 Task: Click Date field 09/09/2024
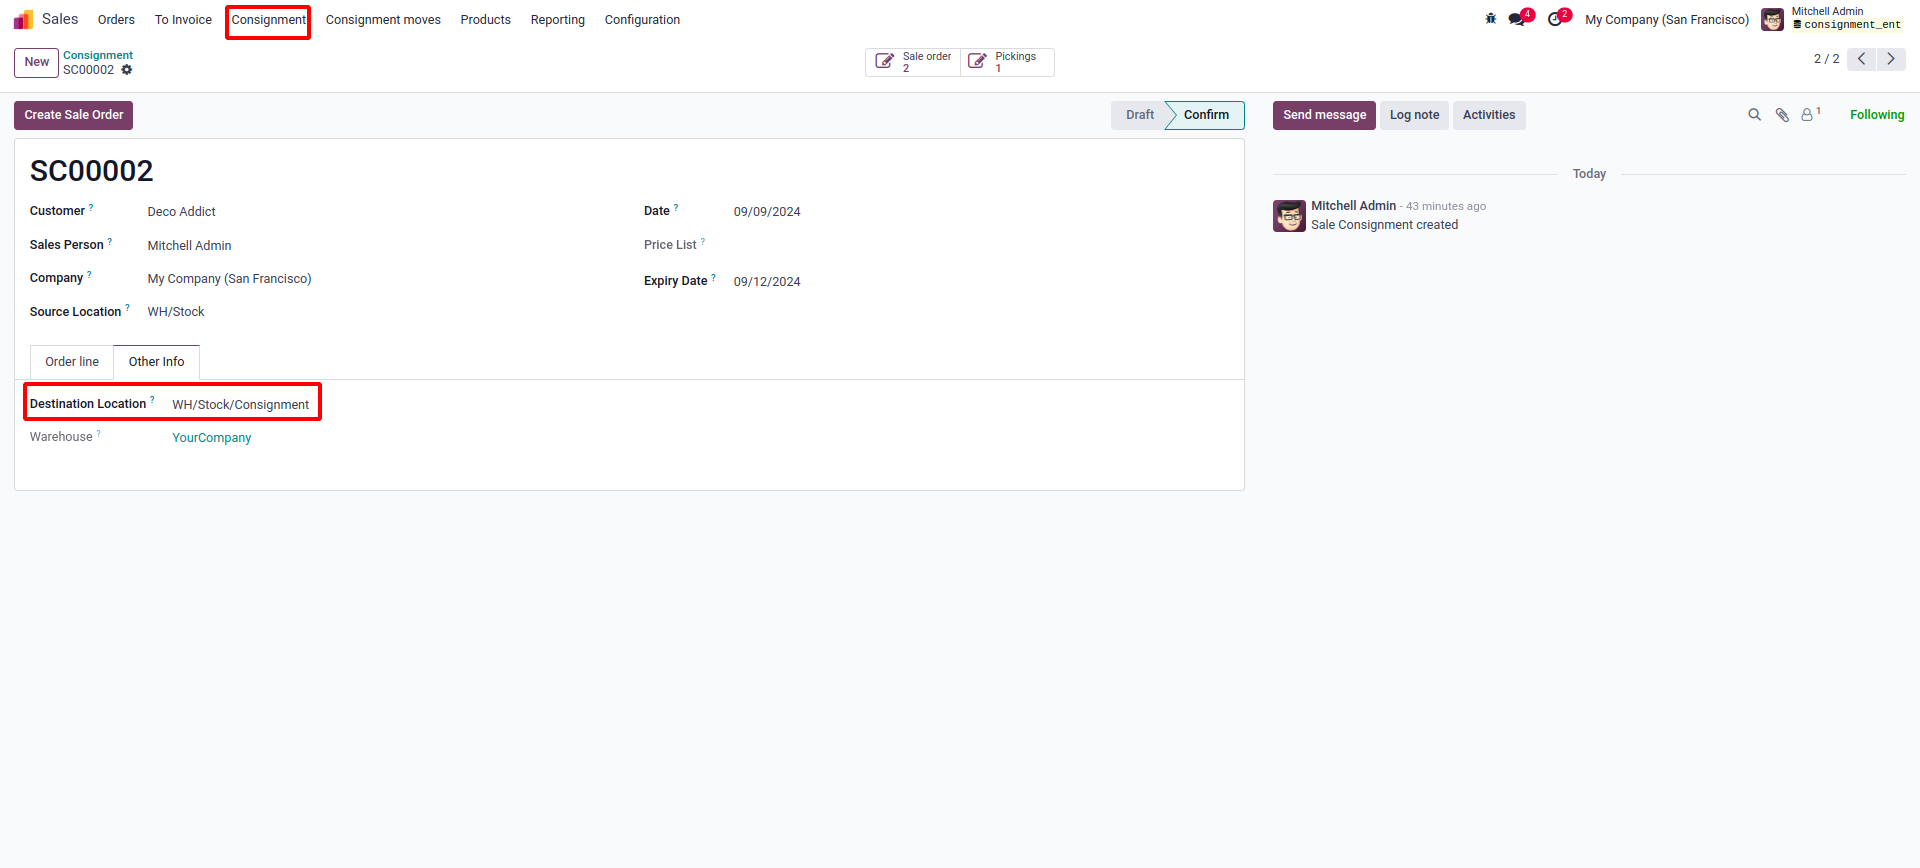tap(767, 212)
